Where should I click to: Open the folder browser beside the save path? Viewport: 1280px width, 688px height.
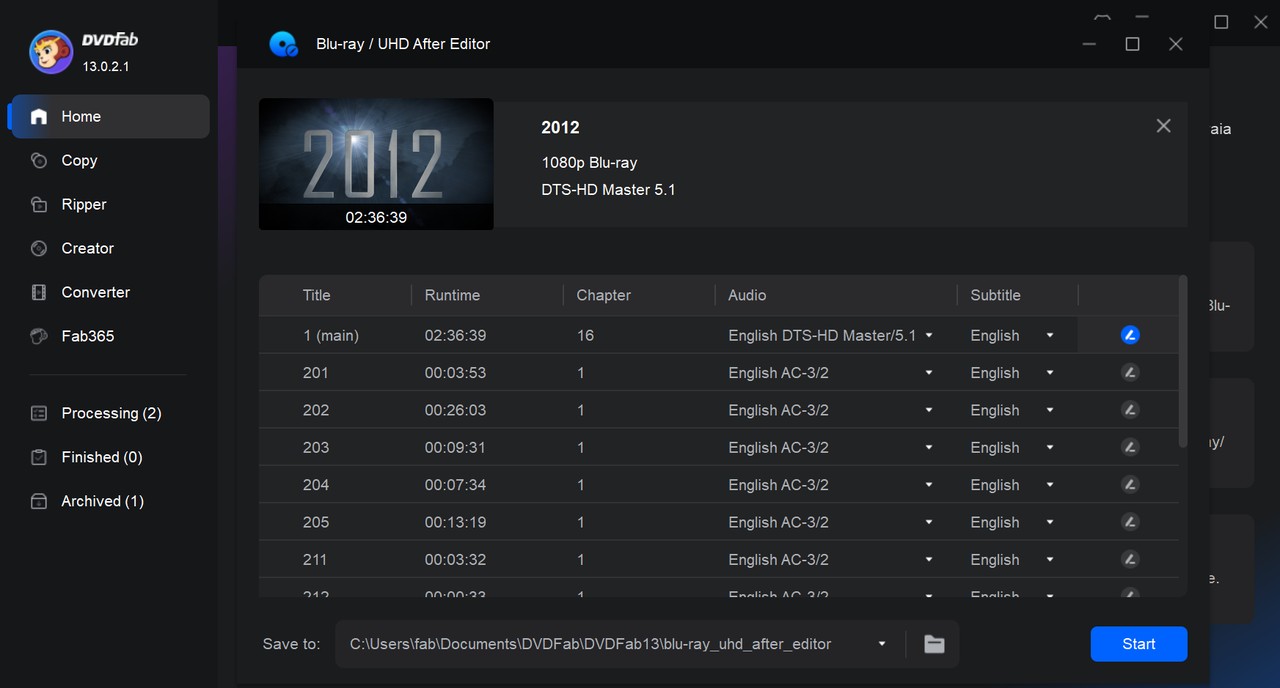934,644
